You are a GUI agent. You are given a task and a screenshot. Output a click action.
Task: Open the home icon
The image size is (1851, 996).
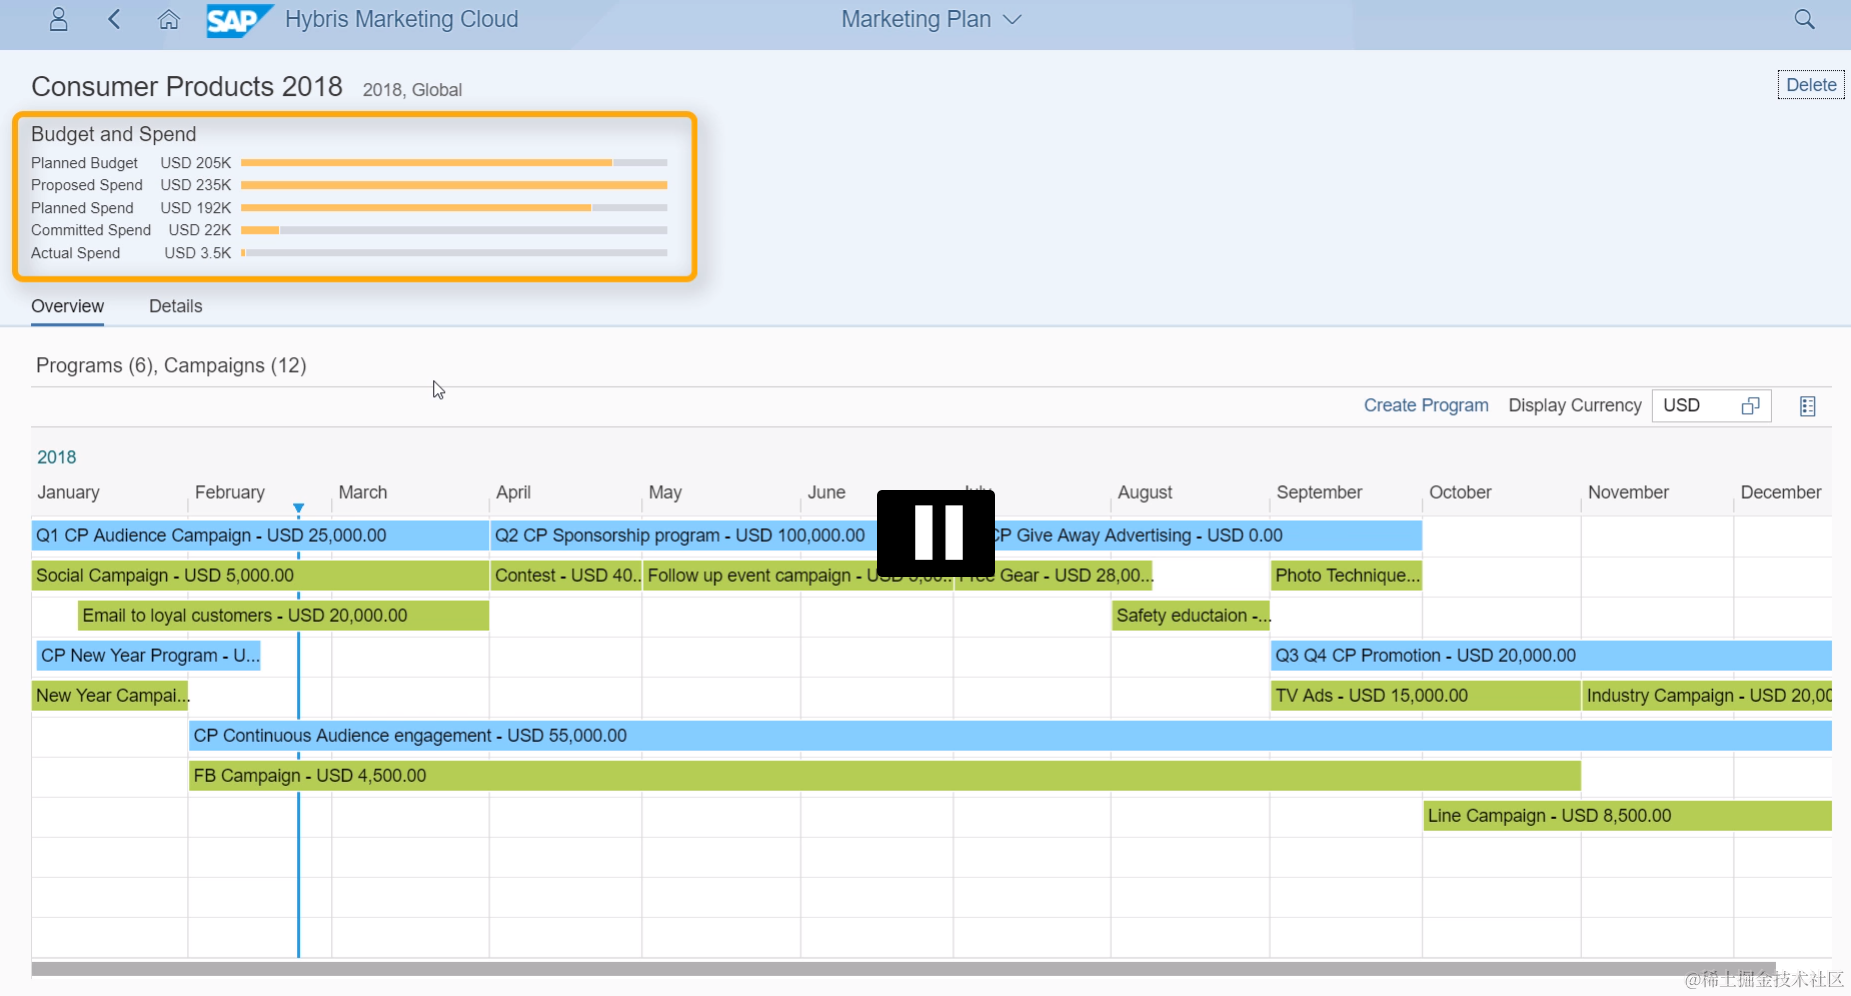[x=169, y=19]
